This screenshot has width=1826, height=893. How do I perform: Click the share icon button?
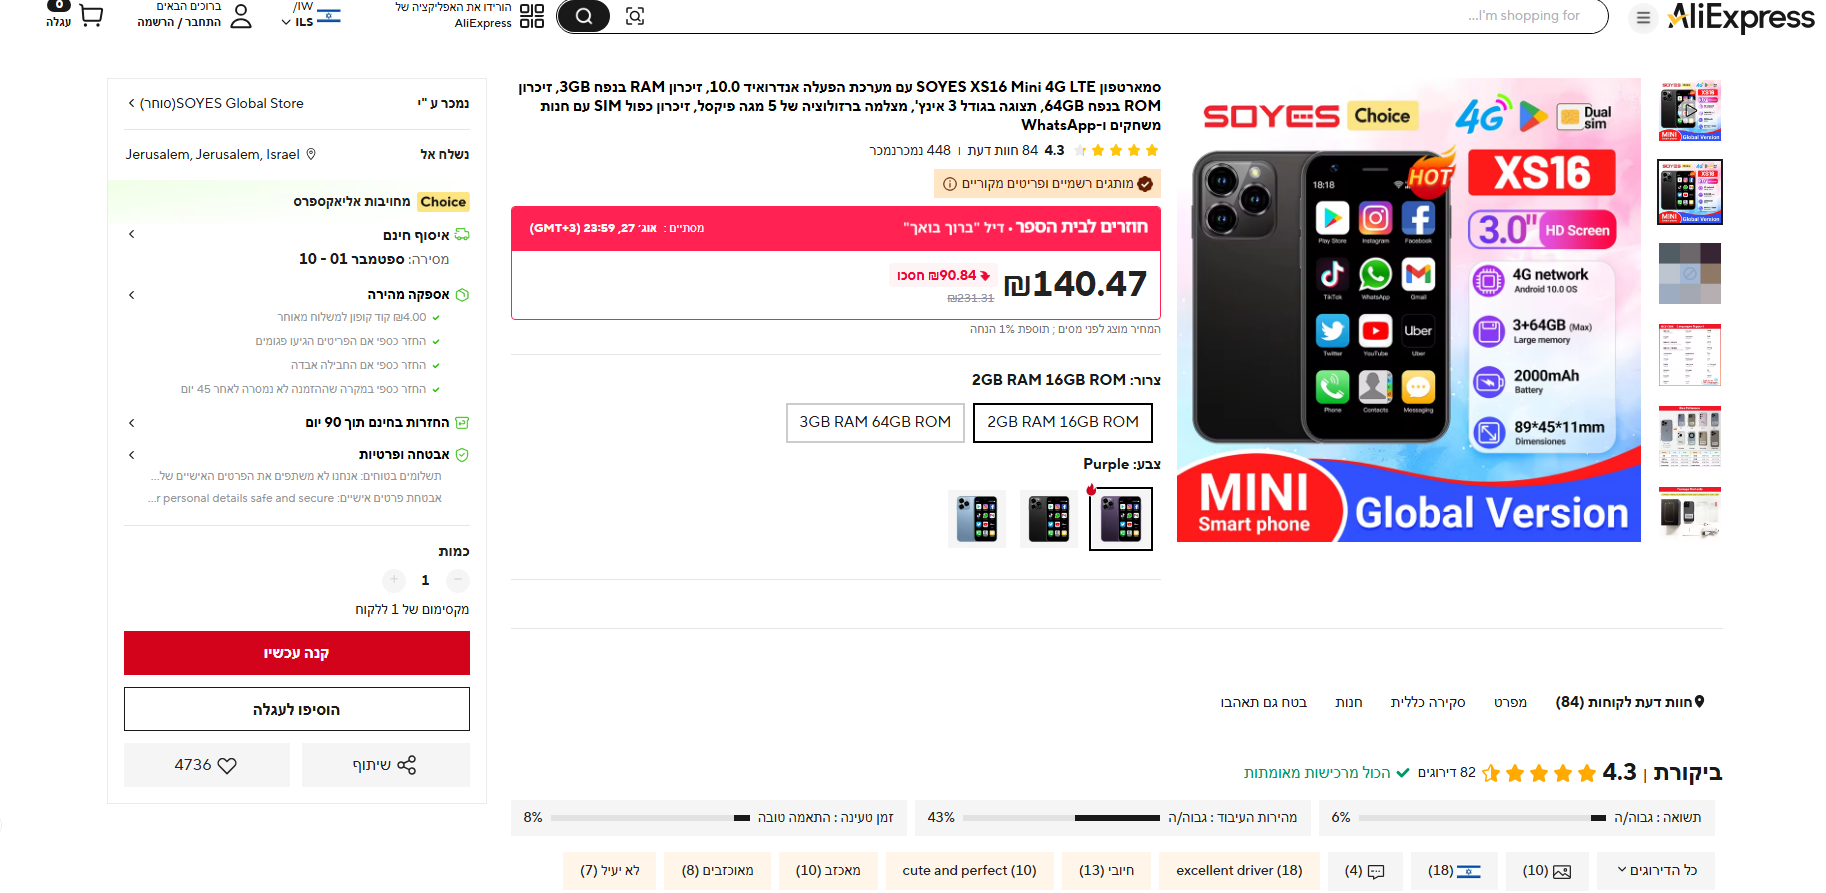pos(385,765)
